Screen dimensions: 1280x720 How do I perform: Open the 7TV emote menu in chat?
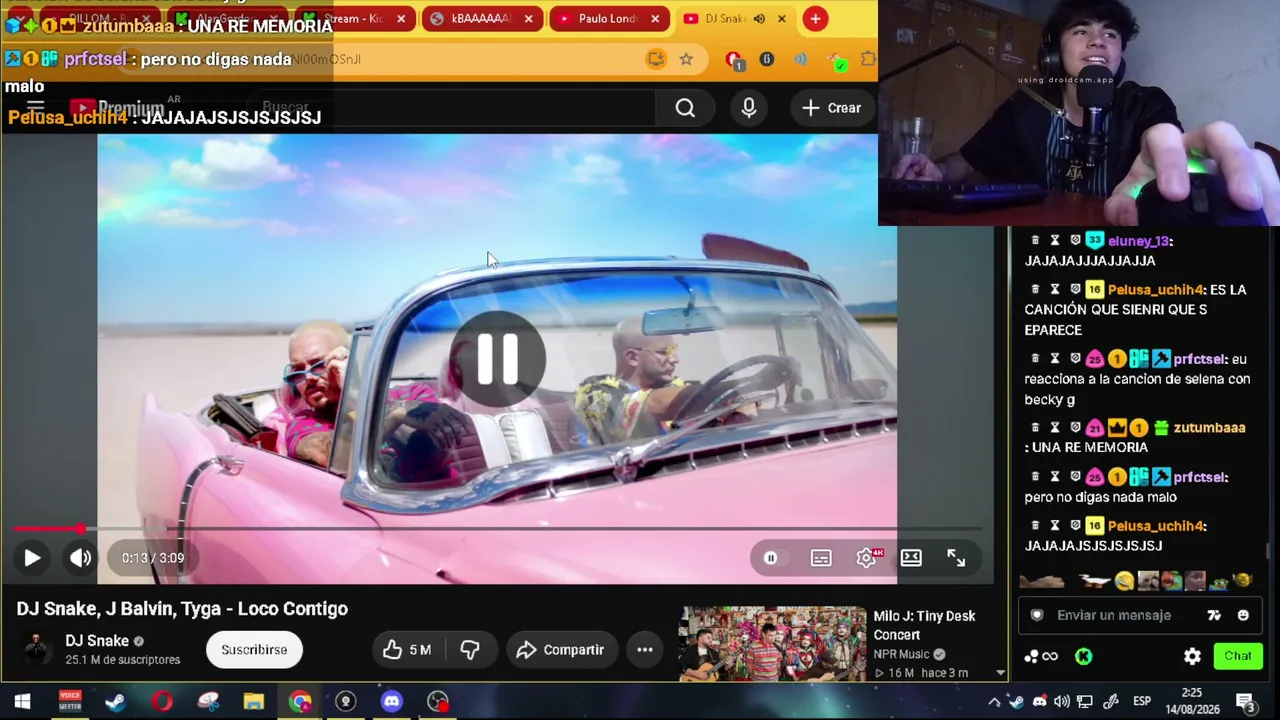(x=1214, y=615)
